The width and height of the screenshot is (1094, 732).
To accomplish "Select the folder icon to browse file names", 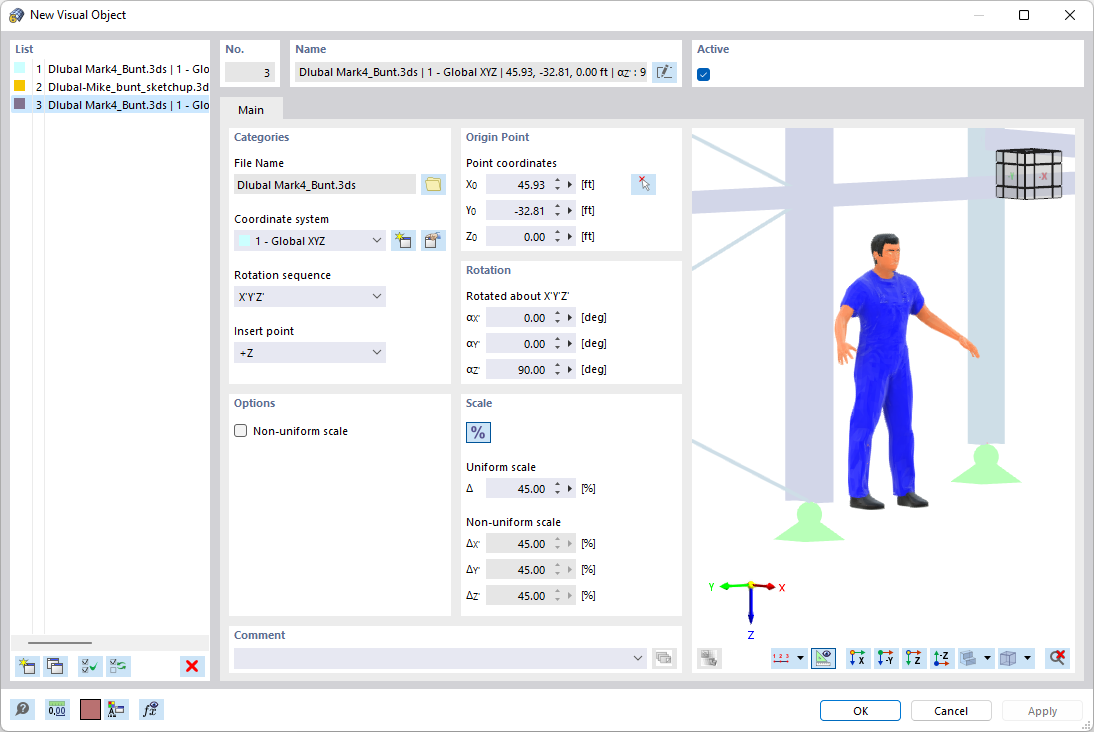I will 434,184.
